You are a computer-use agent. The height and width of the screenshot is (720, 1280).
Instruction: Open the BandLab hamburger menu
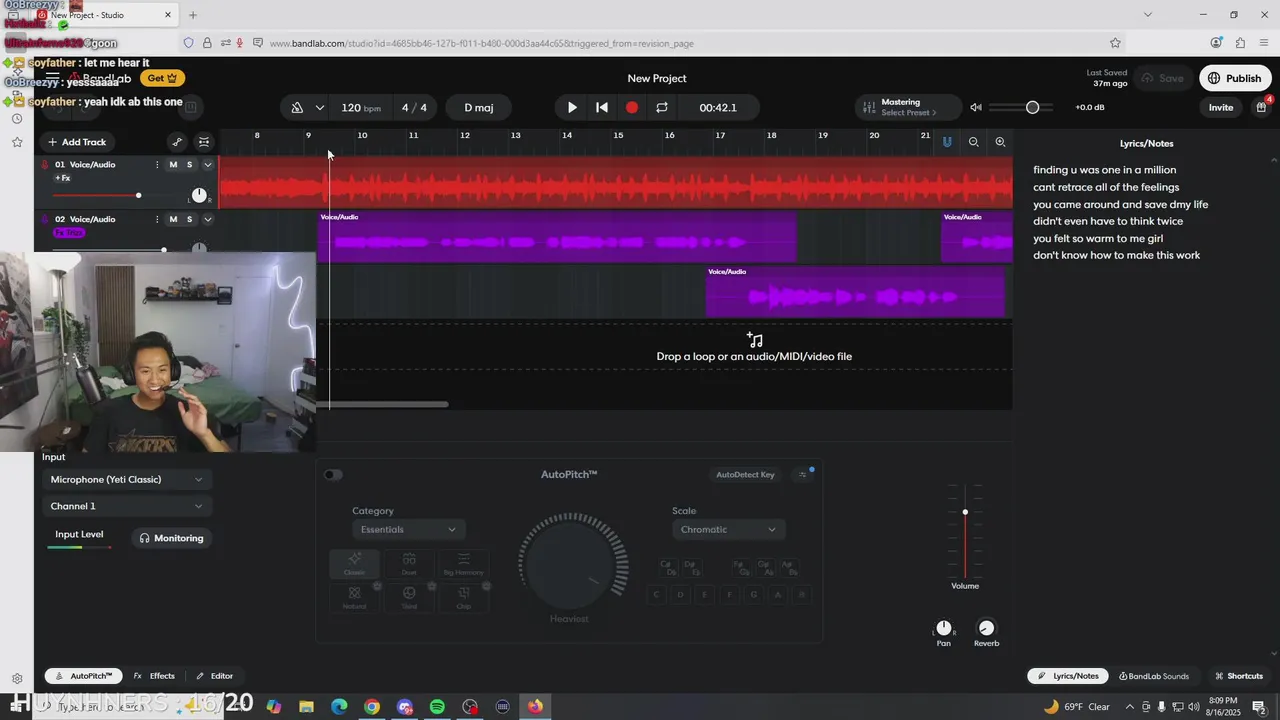point(52,78)
